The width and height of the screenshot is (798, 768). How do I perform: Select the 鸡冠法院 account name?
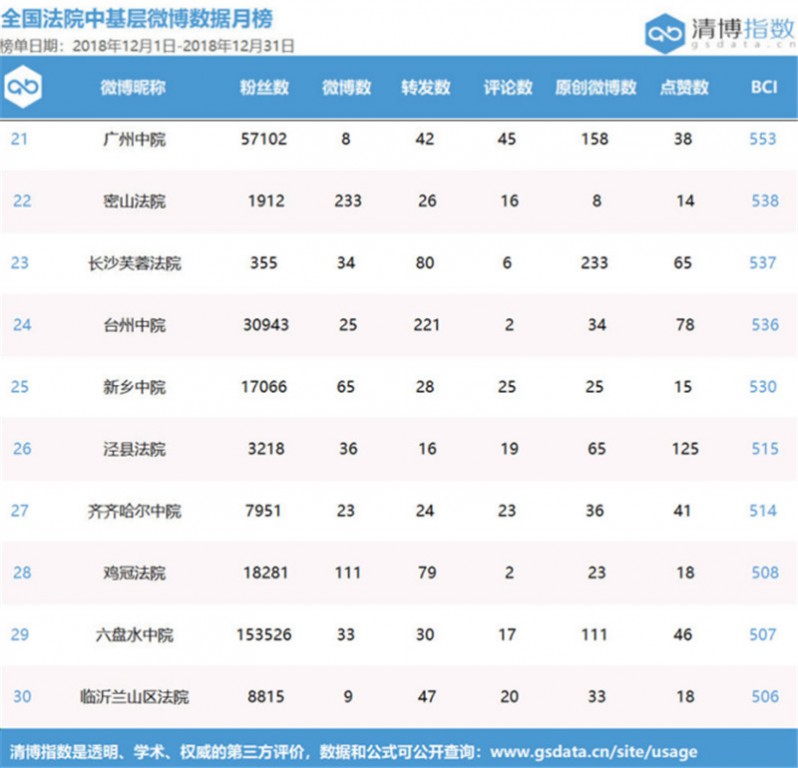point(134,573)
